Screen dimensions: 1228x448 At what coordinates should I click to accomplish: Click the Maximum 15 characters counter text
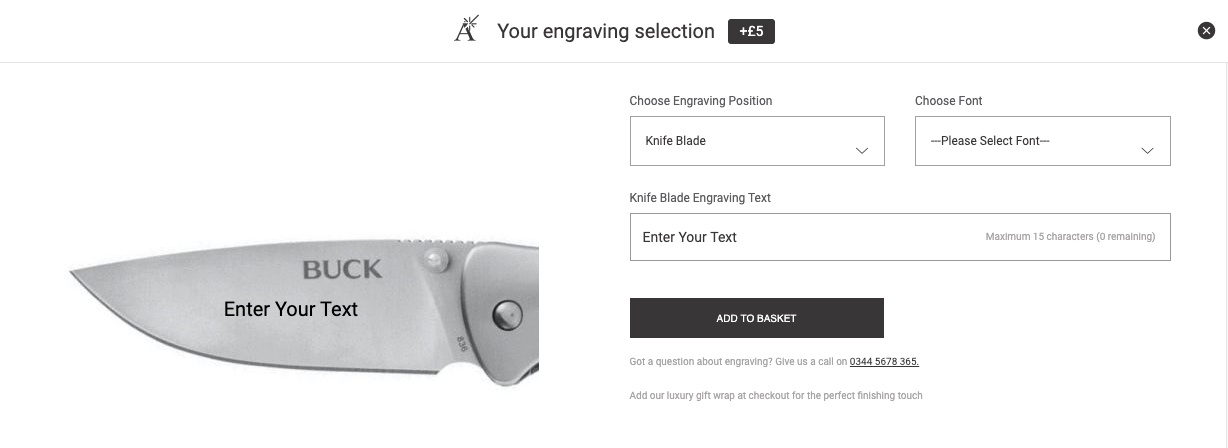(1070, 237)
